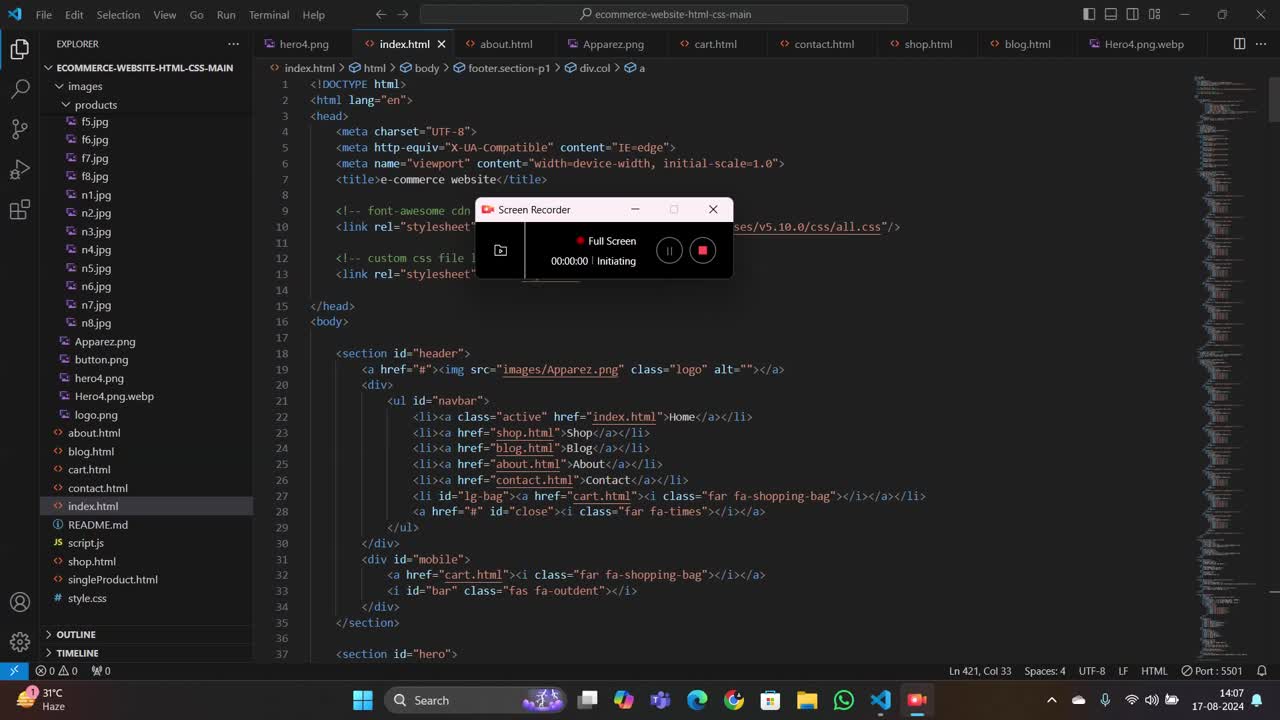Open the Extensions view
Viewport: 1280px width, 720px height.
pyautogui.click(x=20, y=210)
